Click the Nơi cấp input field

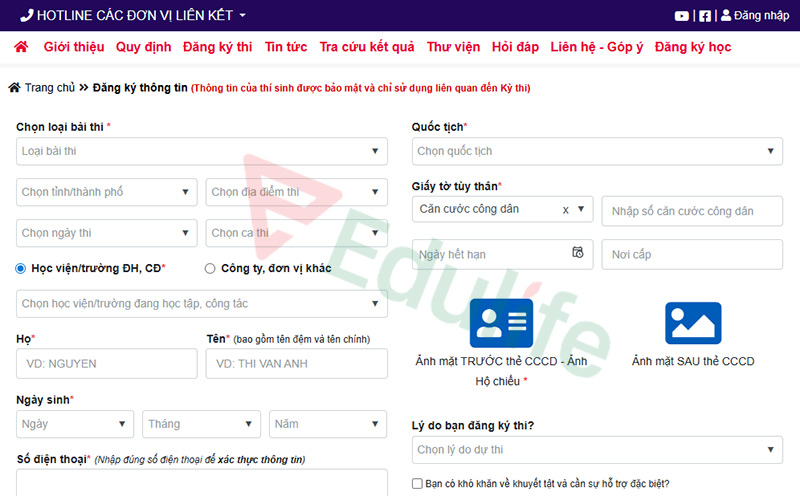pyautogui.click(x=692, y=254)
